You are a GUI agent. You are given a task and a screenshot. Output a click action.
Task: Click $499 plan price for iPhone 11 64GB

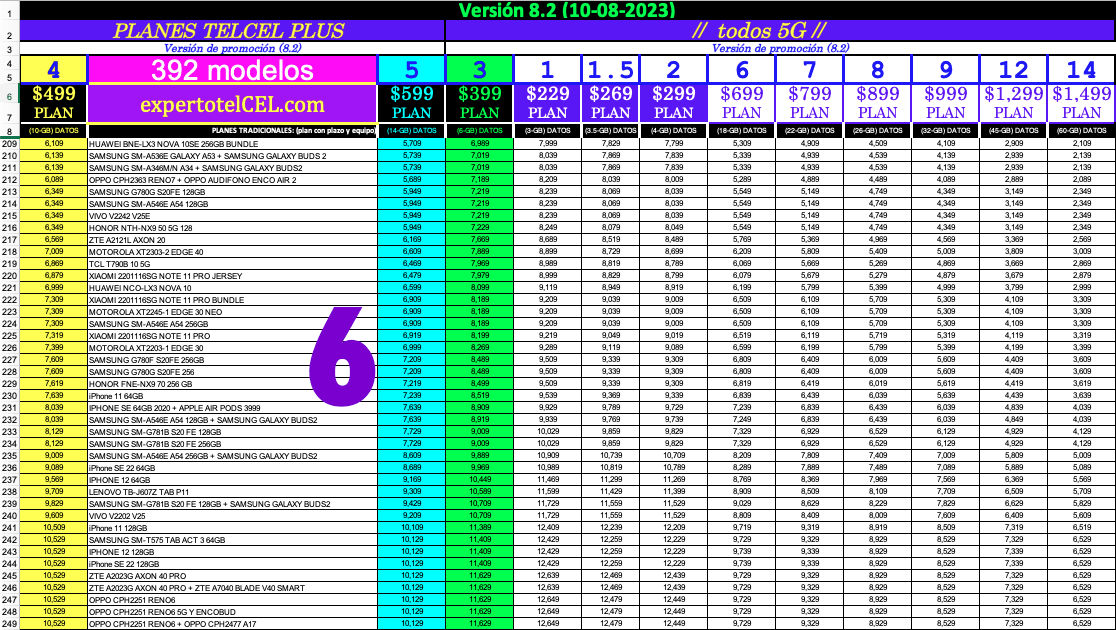click(53, 396)
